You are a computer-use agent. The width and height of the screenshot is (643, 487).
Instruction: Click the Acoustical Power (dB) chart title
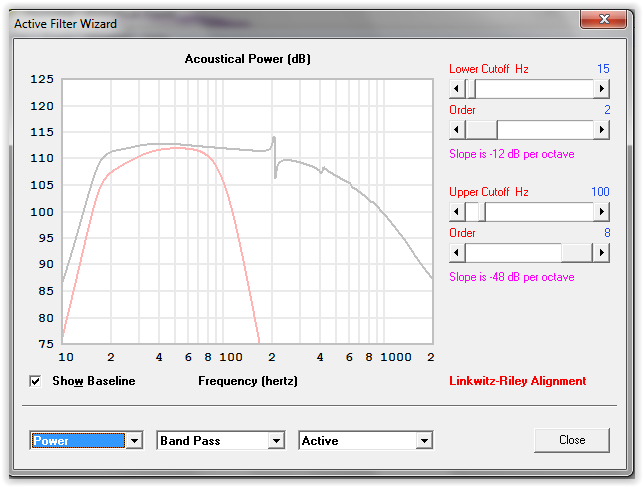(248, 59)
